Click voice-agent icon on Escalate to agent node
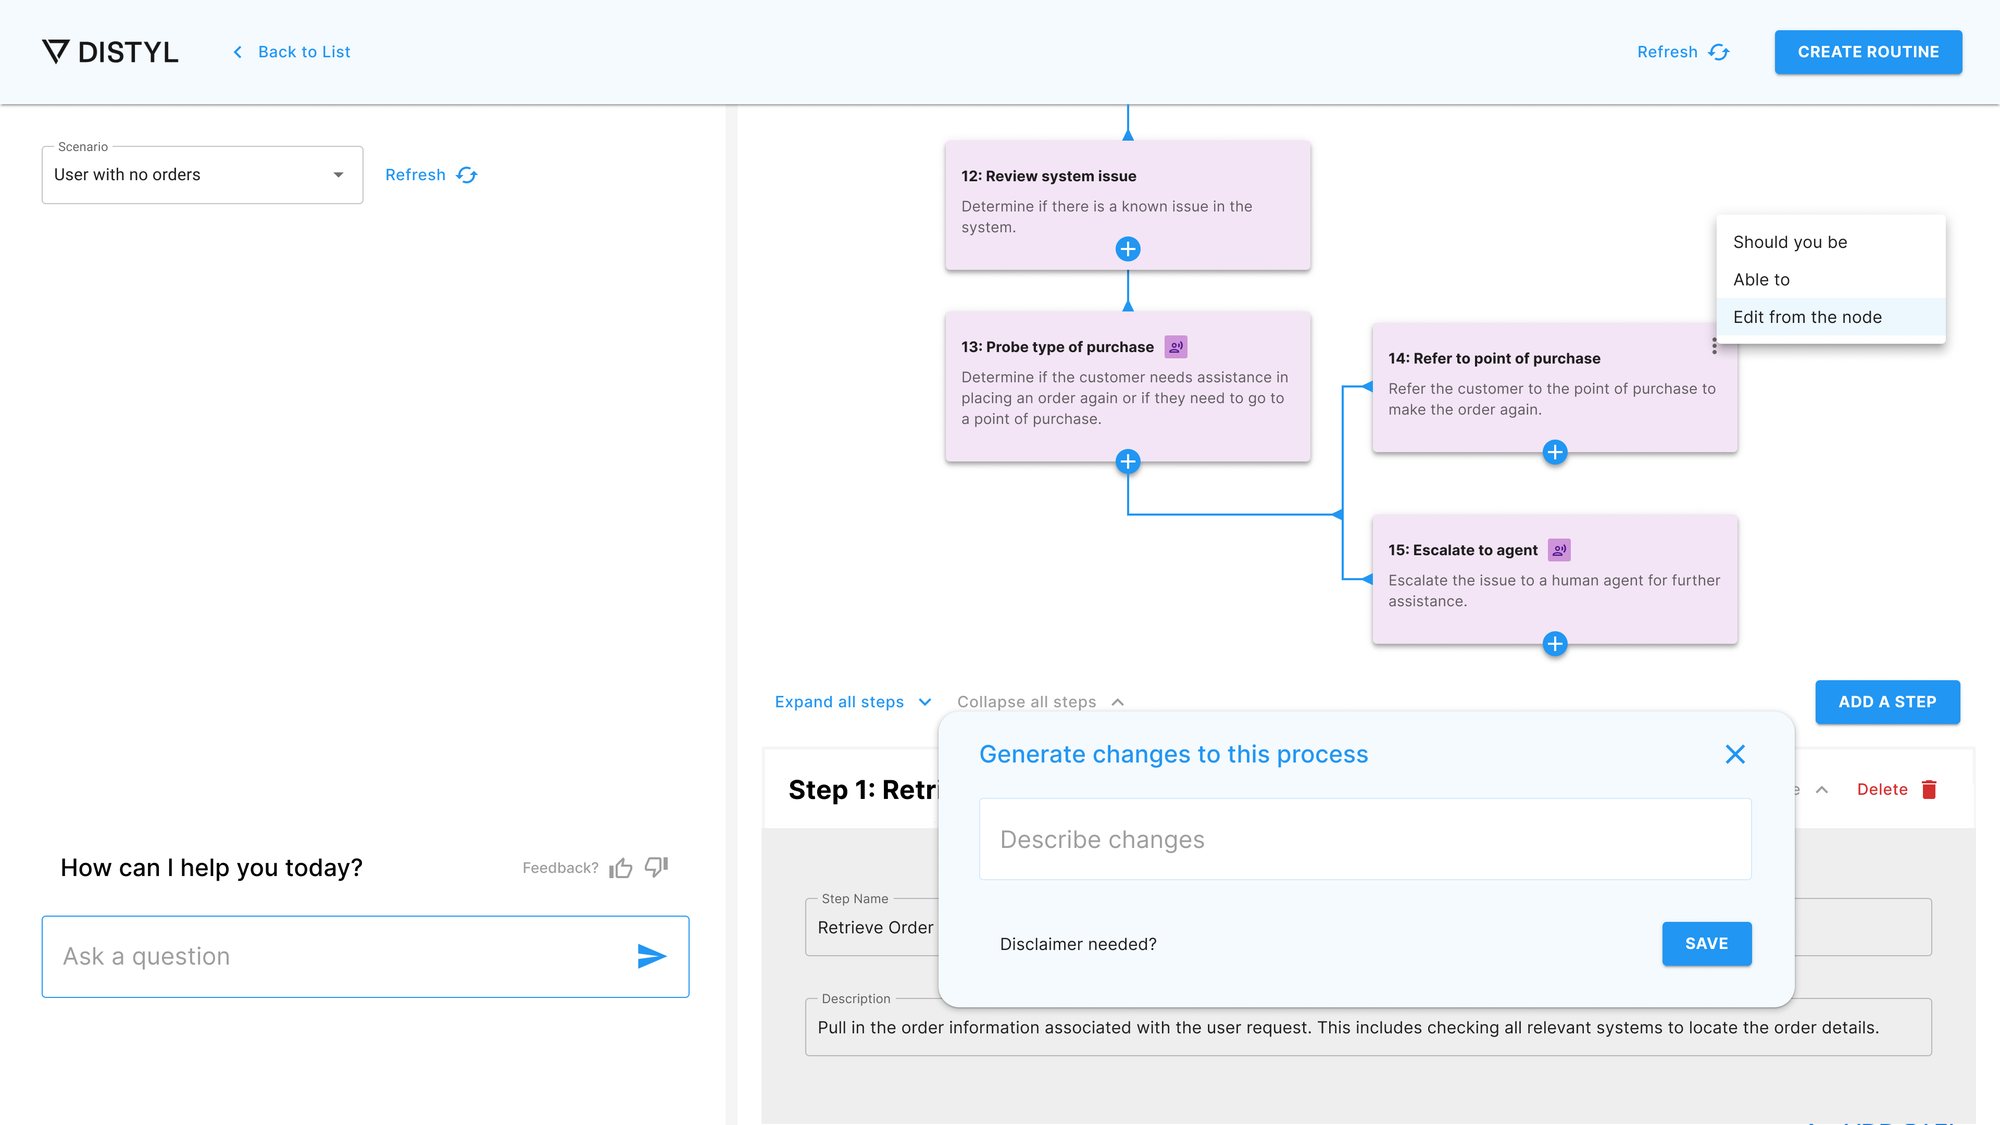Screen dimensions: 2000x1125 click(x=1559, y=550)
